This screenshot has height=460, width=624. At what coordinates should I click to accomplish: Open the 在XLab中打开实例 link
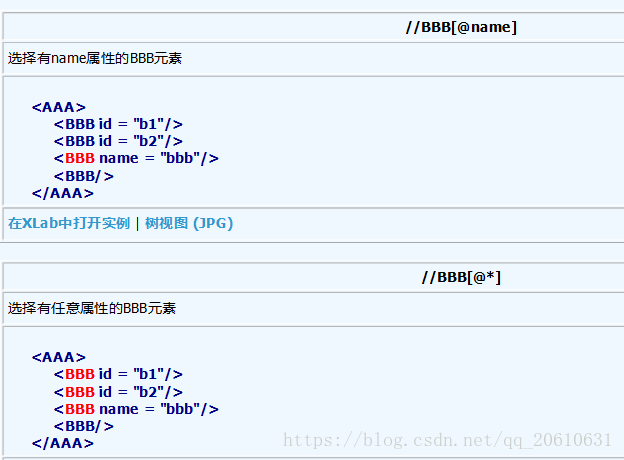click(x=69, y=223)
